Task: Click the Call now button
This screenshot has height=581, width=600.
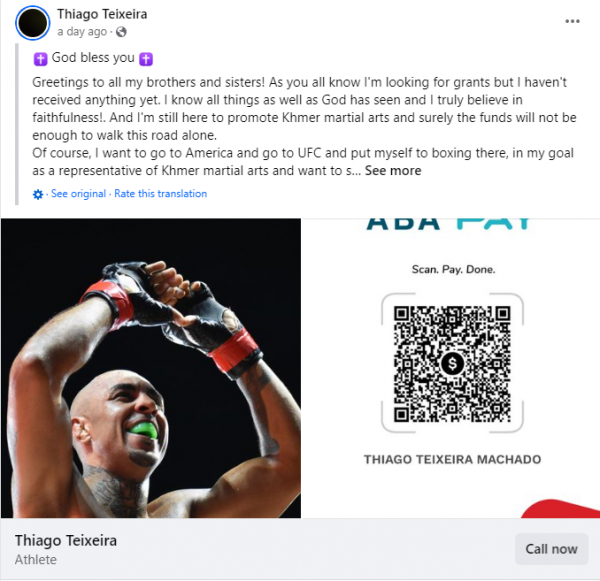Action: tap(551, 549)
